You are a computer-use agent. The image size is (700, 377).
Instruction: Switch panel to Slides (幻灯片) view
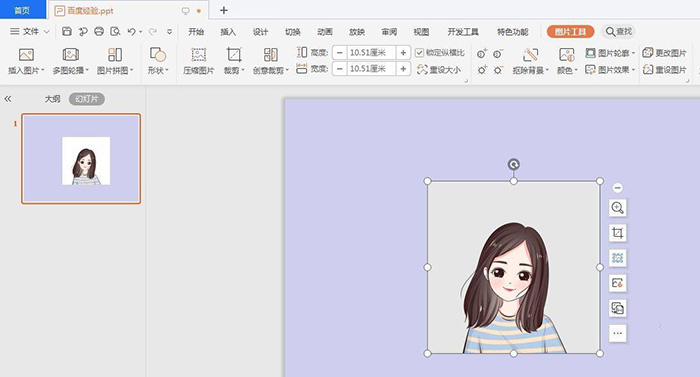point(87,99)
